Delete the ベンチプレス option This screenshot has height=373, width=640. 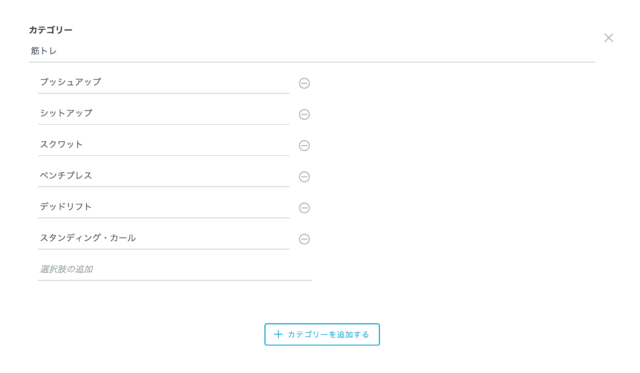point(304,177)
